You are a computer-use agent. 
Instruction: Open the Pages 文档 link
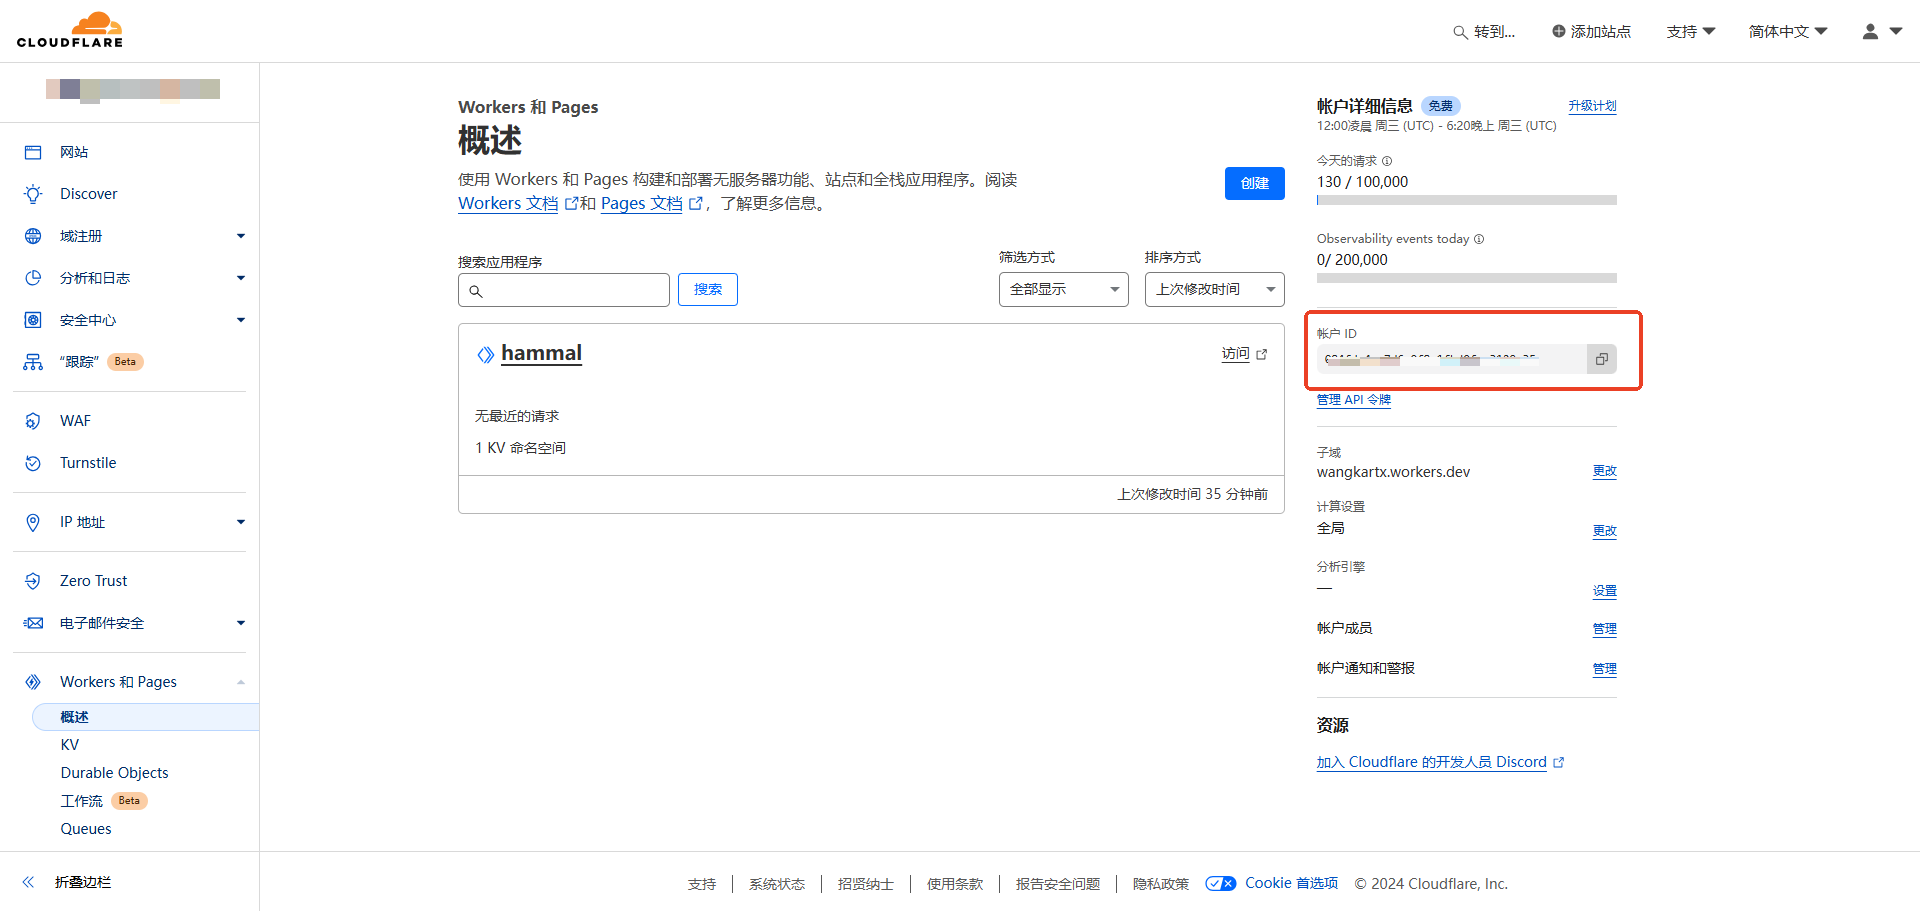click(642, 203)
